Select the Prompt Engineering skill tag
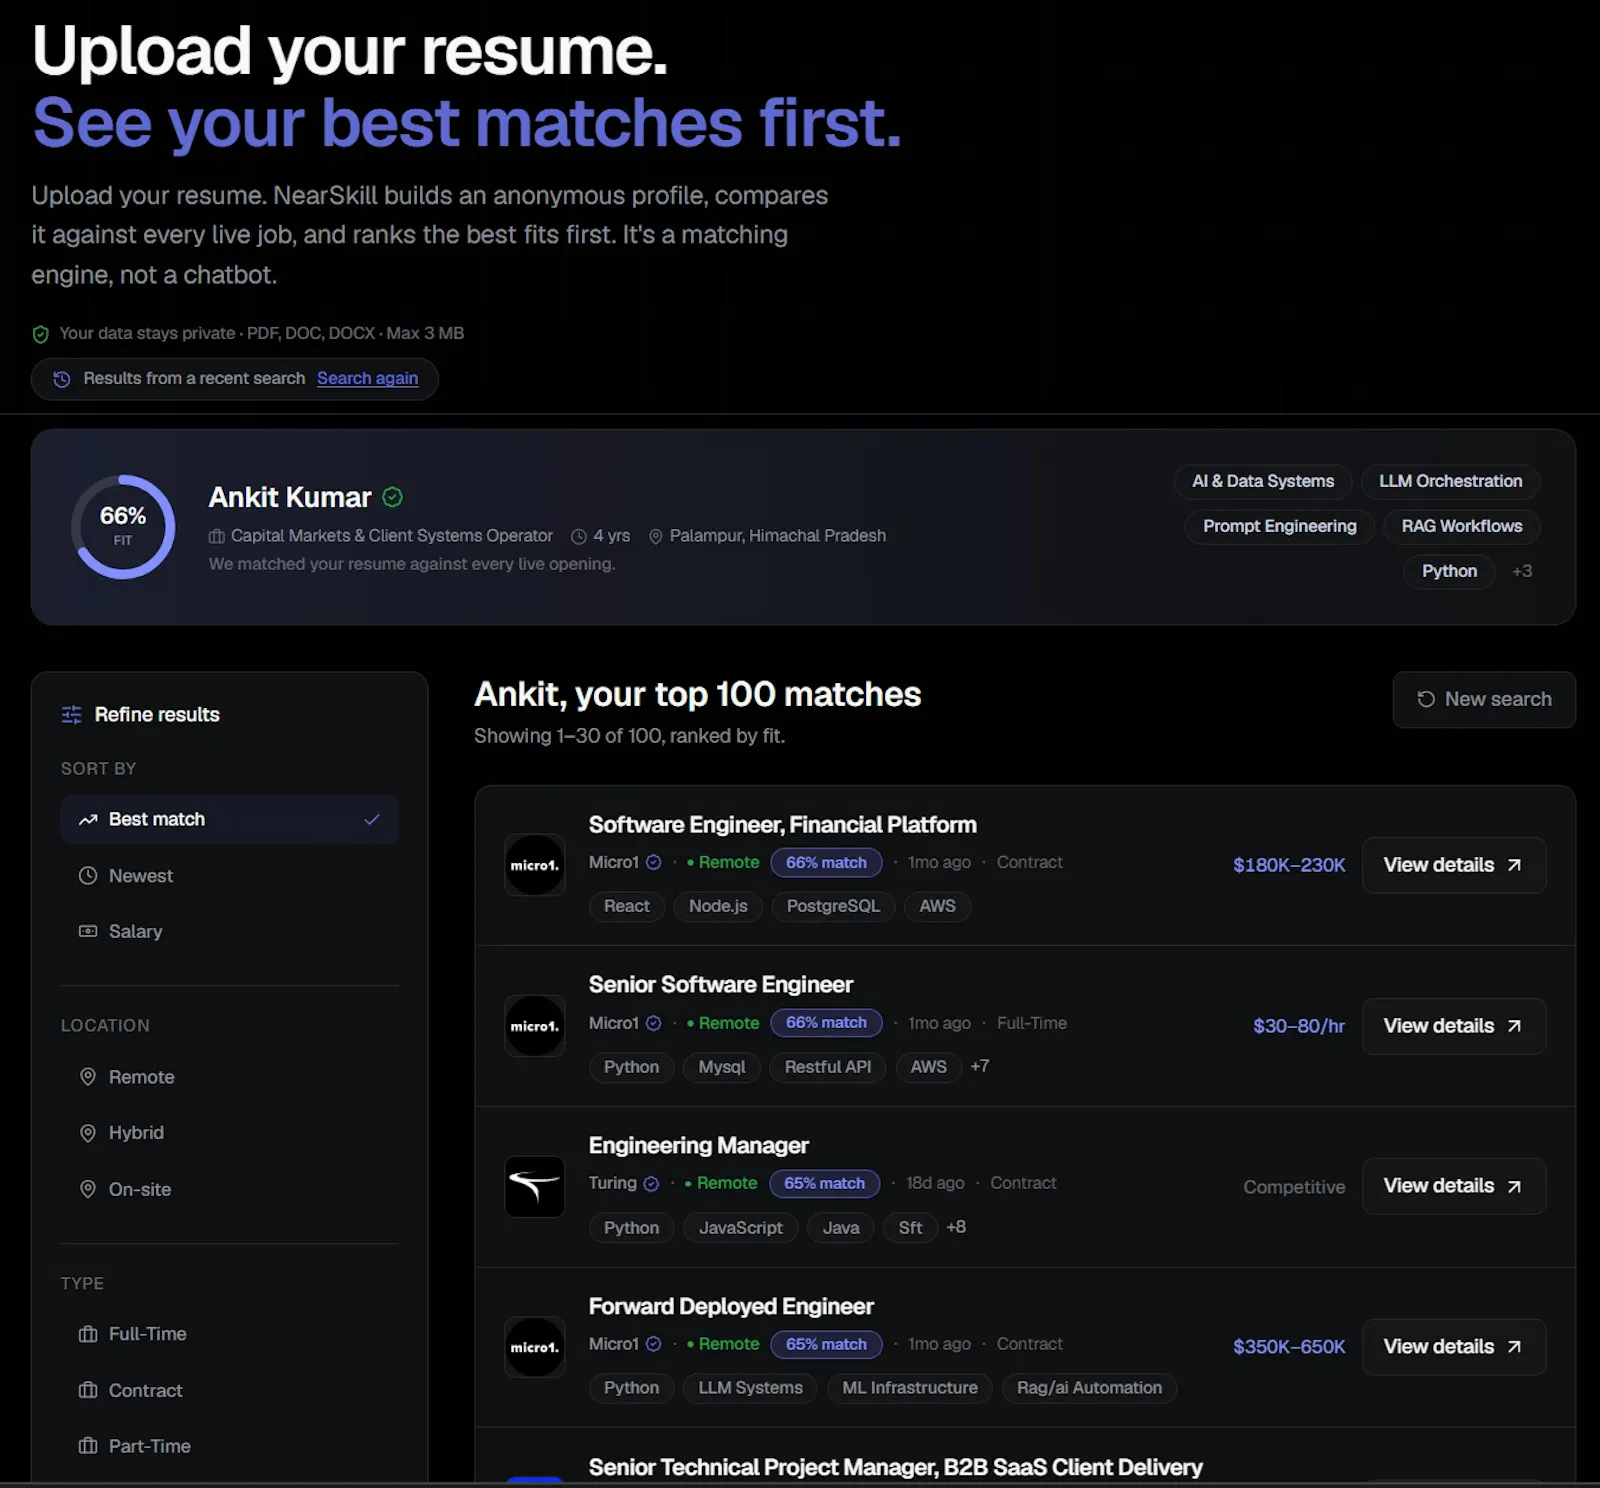Viewport: 1600px width, 1488px height. coord(1279,526)
